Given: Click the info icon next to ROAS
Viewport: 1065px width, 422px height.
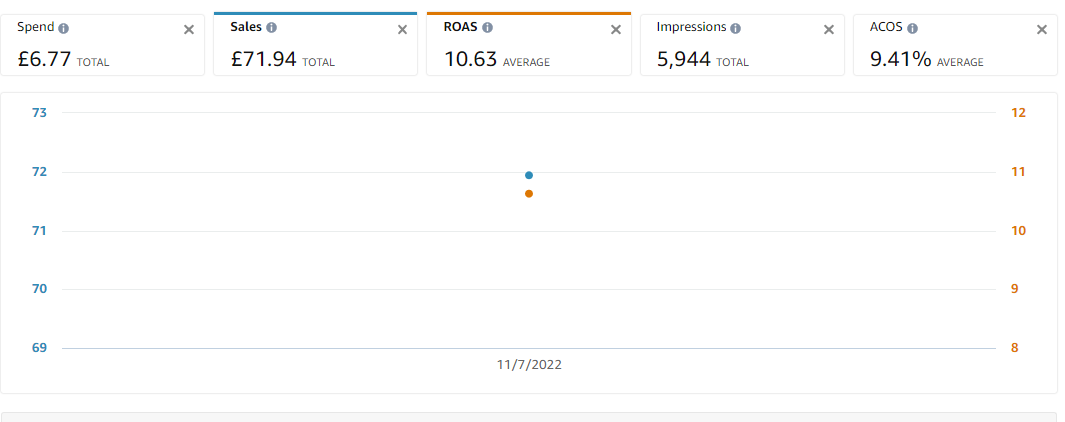Looking at the screenshot, I should click(487, 28).
